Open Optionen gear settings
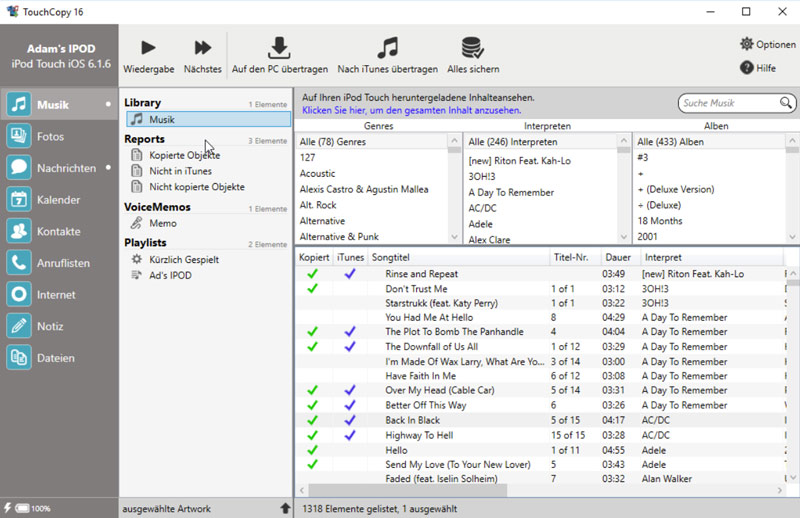The width and height of the screenshot is (800, 518). [746, 44]
